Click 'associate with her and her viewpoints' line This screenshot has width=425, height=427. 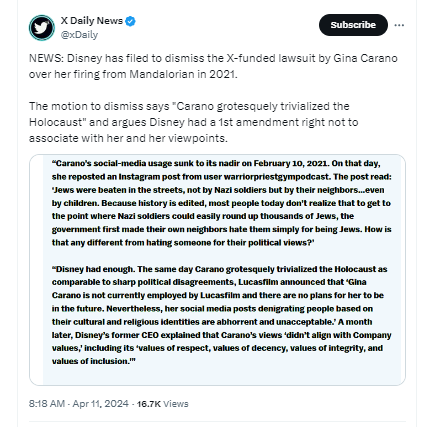click(128, 138)
